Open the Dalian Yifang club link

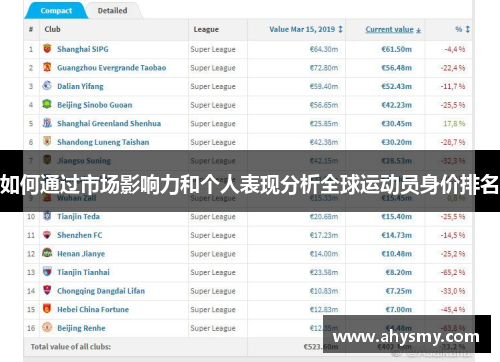pos(80,86)
